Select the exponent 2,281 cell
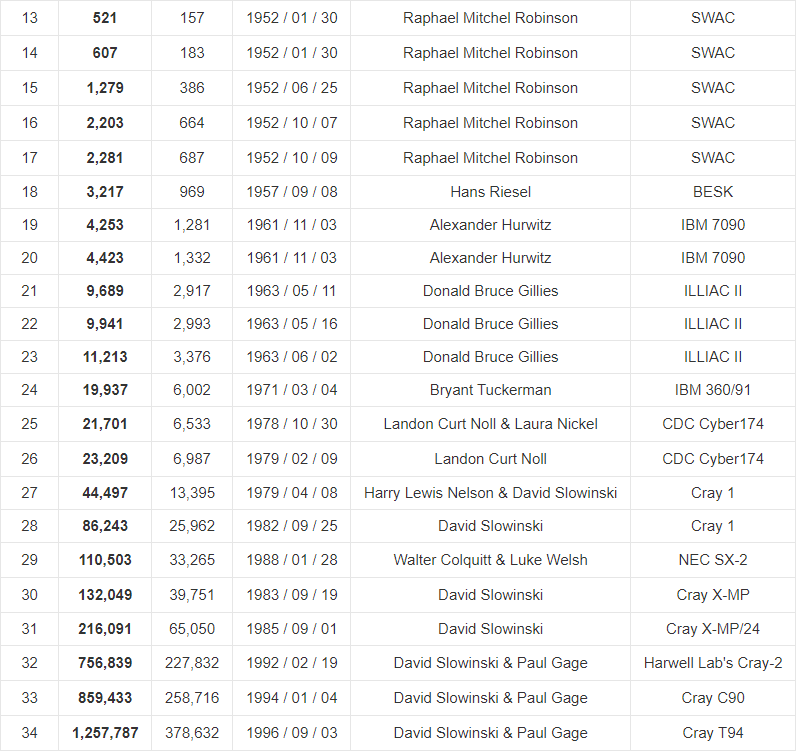This screenshot has width=797, height=751. [x=105, y=158]
